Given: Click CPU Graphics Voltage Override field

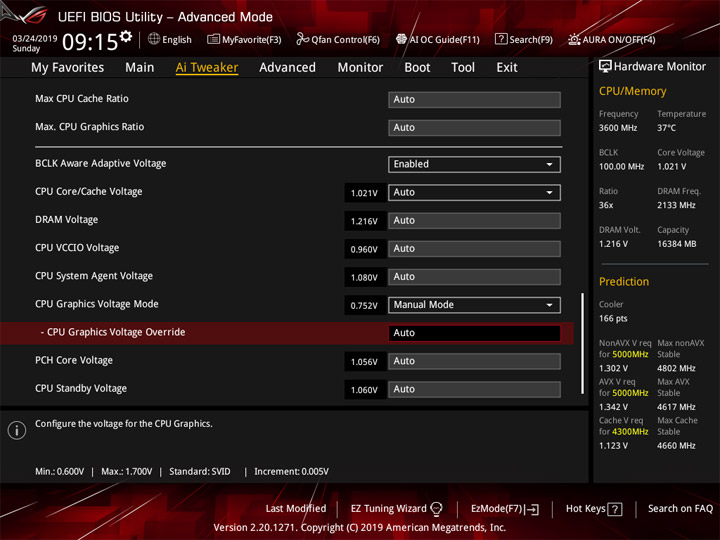Looking at the screenshot, I should [x=474, y=333].
